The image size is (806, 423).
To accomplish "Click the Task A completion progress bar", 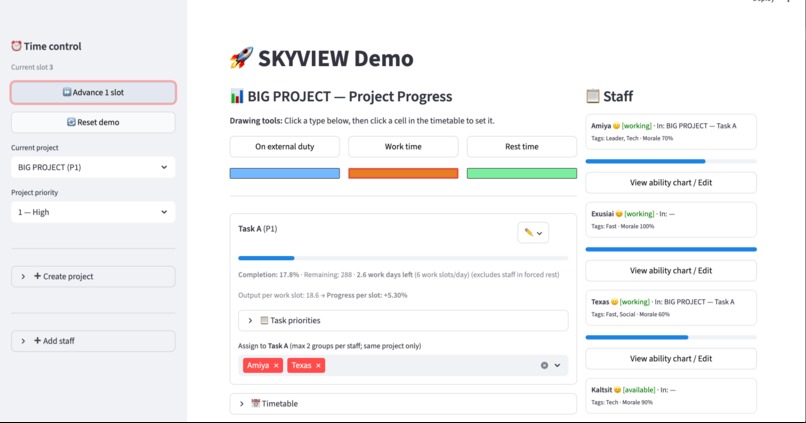I will click(x=403, y=258).
